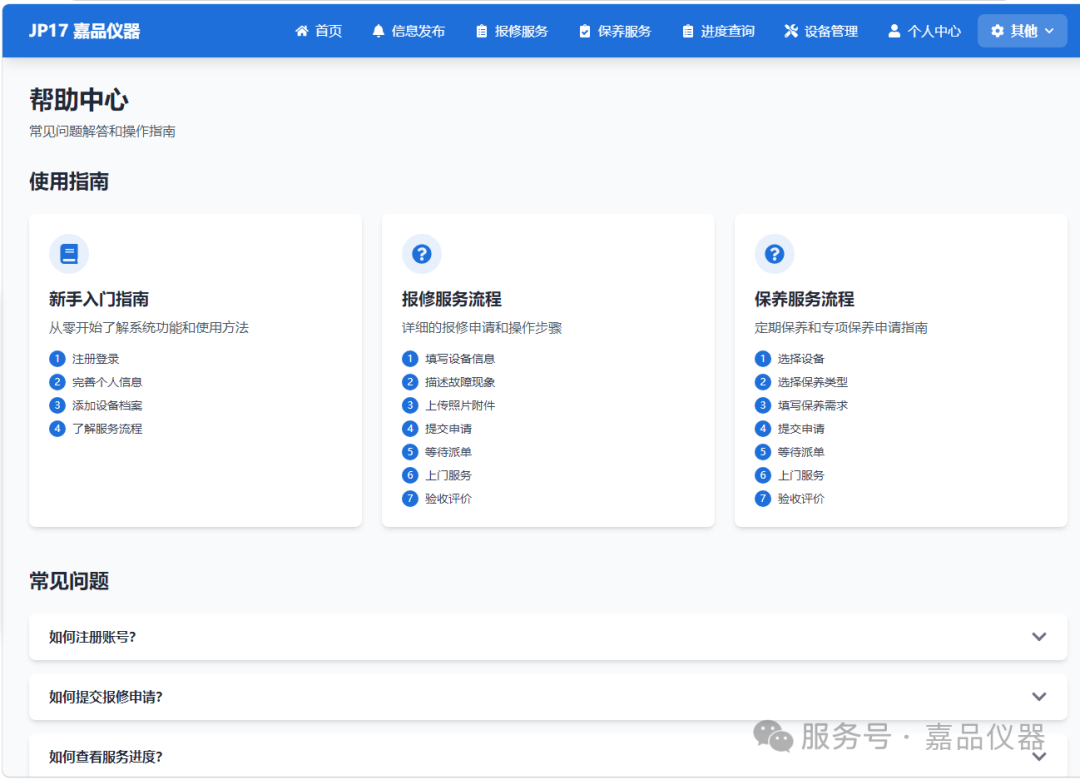1080x780 pixels.
Task: Click the home icon in navbar
Action: point(302,31)
